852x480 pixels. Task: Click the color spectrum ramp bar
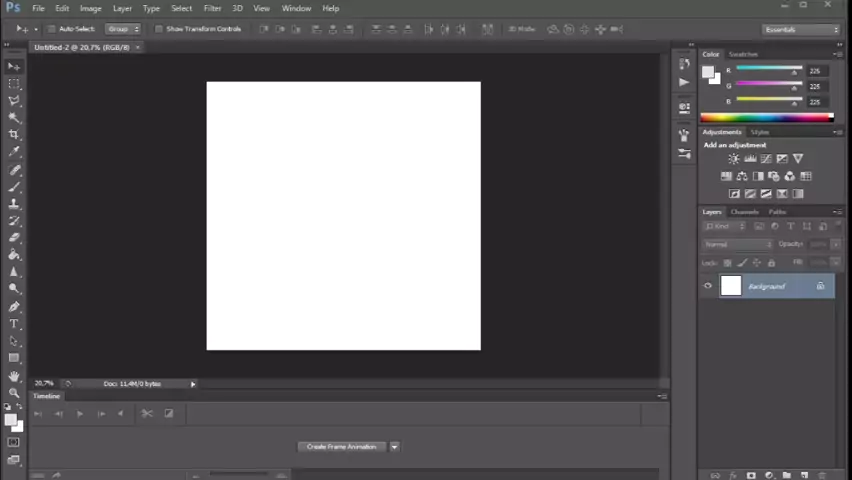pyautogui.click(x=767, y=117)
